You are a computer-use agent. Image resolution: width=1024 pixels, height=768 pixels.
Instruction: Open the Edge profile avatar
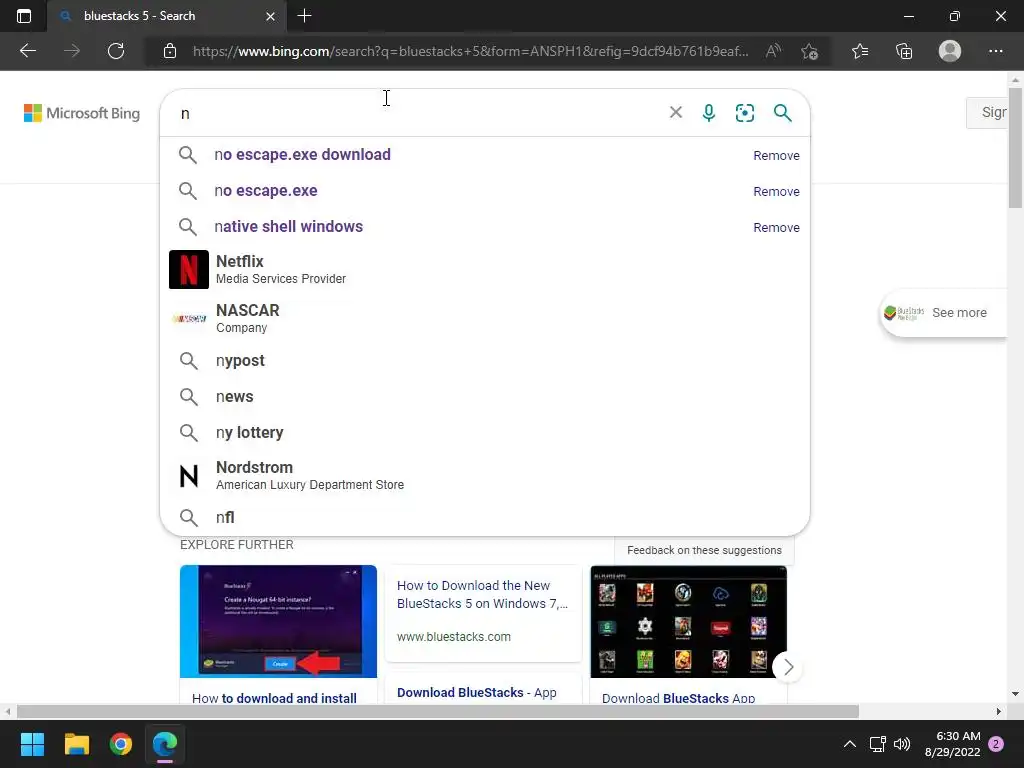tap(950, 51)
